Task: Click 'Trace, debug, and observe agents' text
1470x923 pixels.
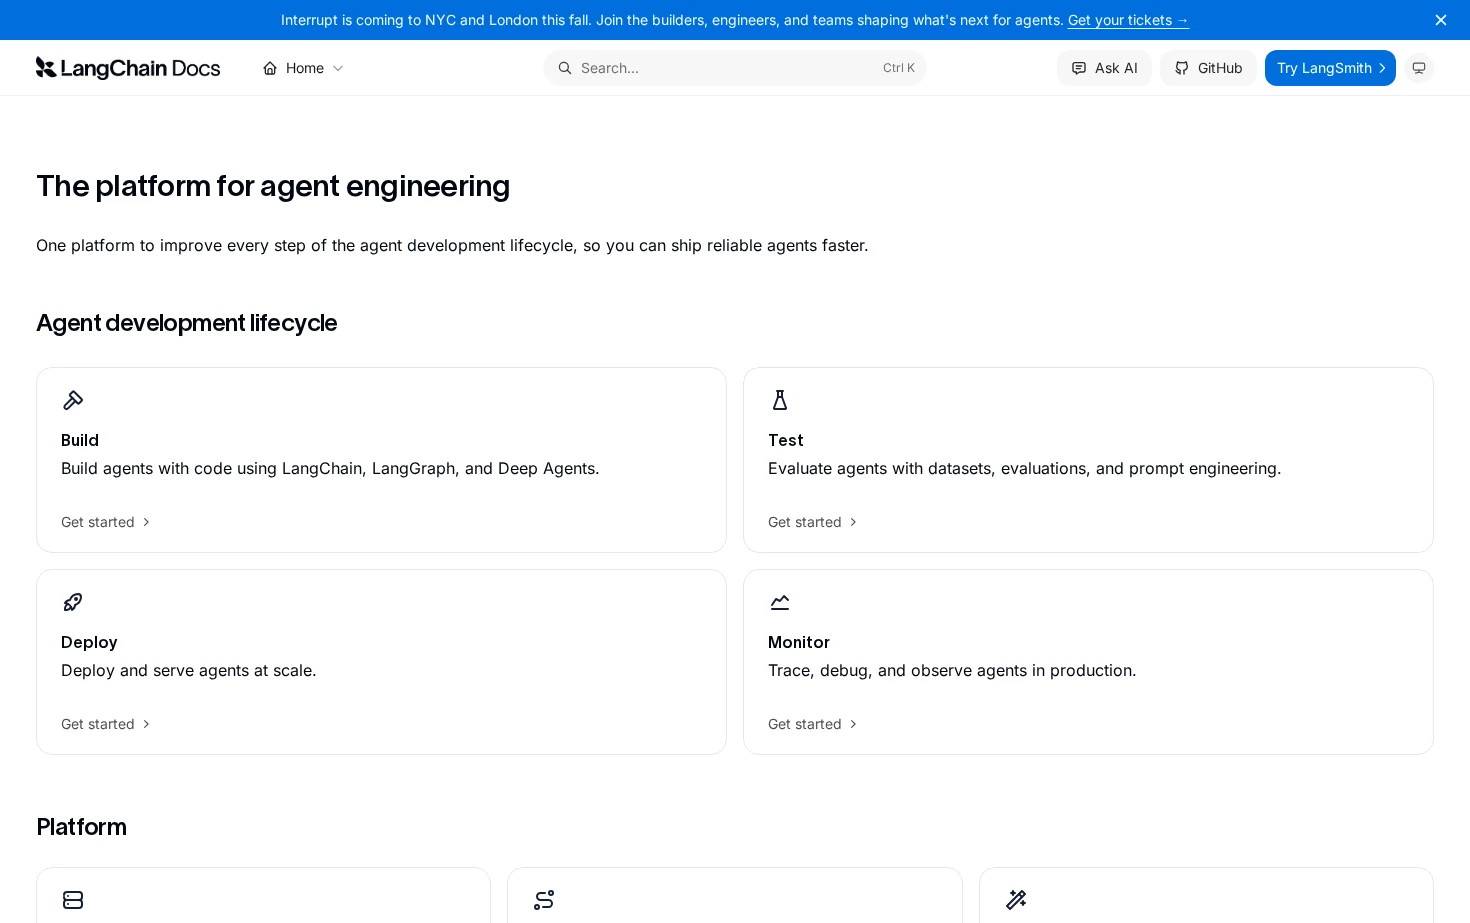Action: [x=952, y=670]
